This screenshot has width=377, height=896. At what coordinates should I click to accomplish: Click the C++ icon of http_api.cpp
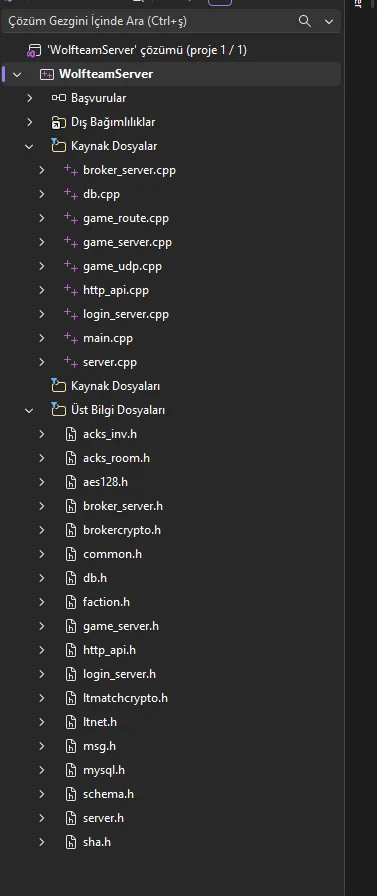71,290
